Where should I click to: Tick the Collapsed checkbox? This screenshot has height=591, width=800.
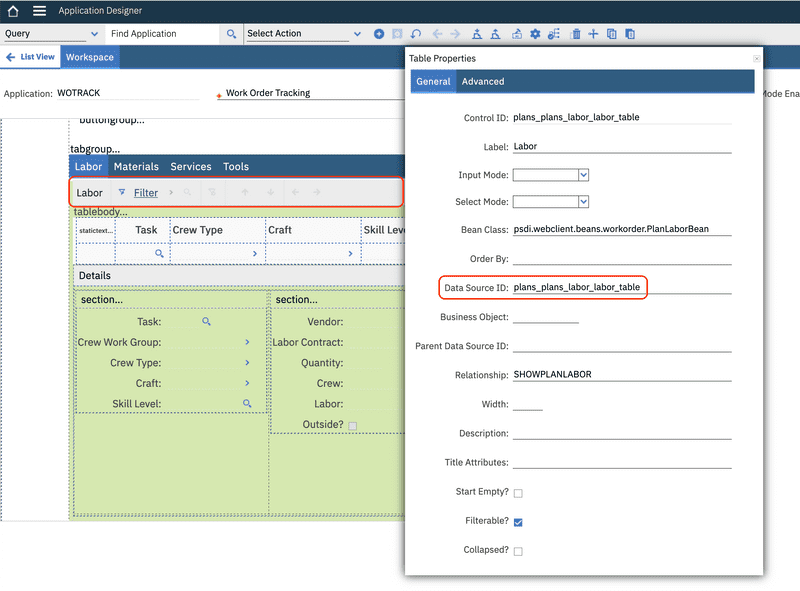click(x=518, y=551)
